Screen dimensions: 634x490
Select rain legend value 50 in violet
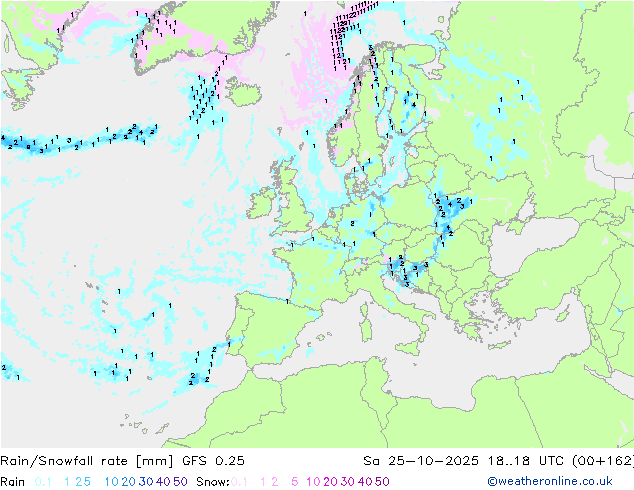(x=180, y=482)
